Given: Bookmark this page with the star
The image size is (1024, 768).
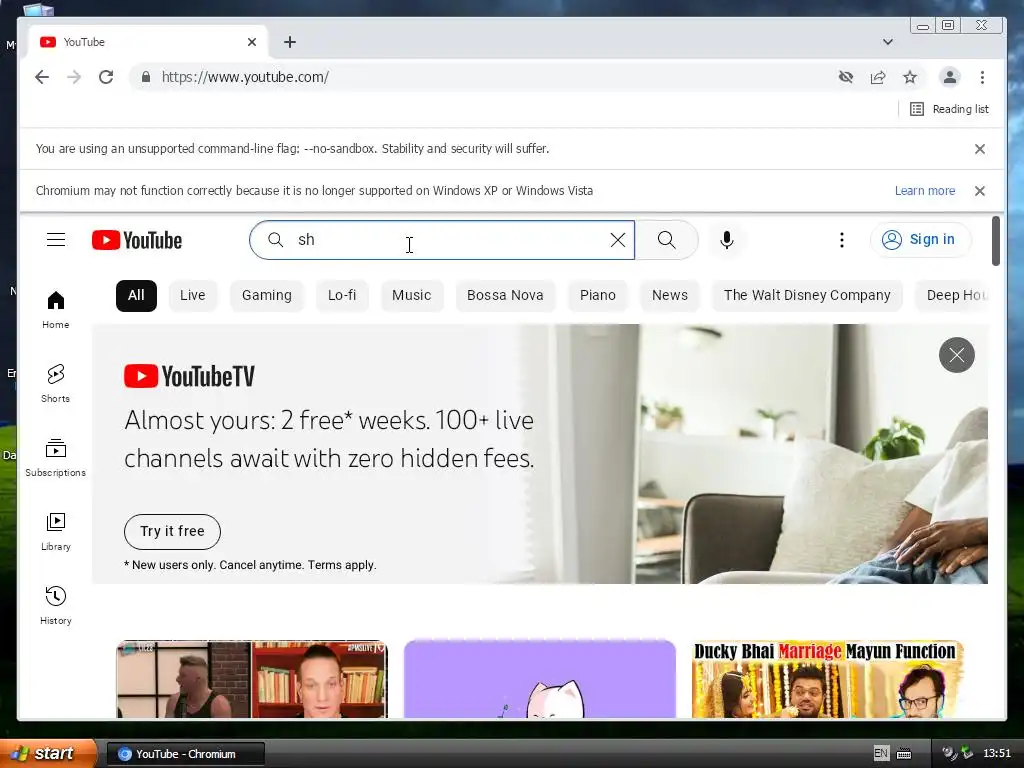Looking at the screenshot, I should (x=910, y=77).
